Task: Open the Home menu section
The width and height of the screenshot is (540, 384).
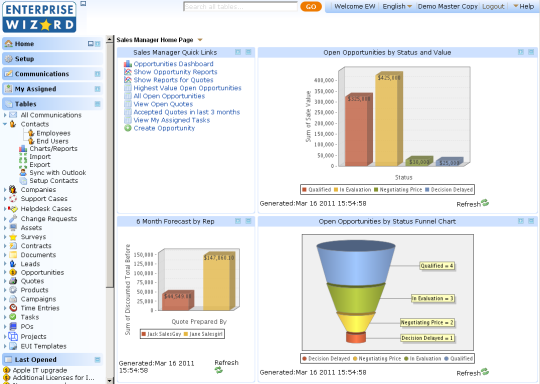Action: [x=52, y=44]
